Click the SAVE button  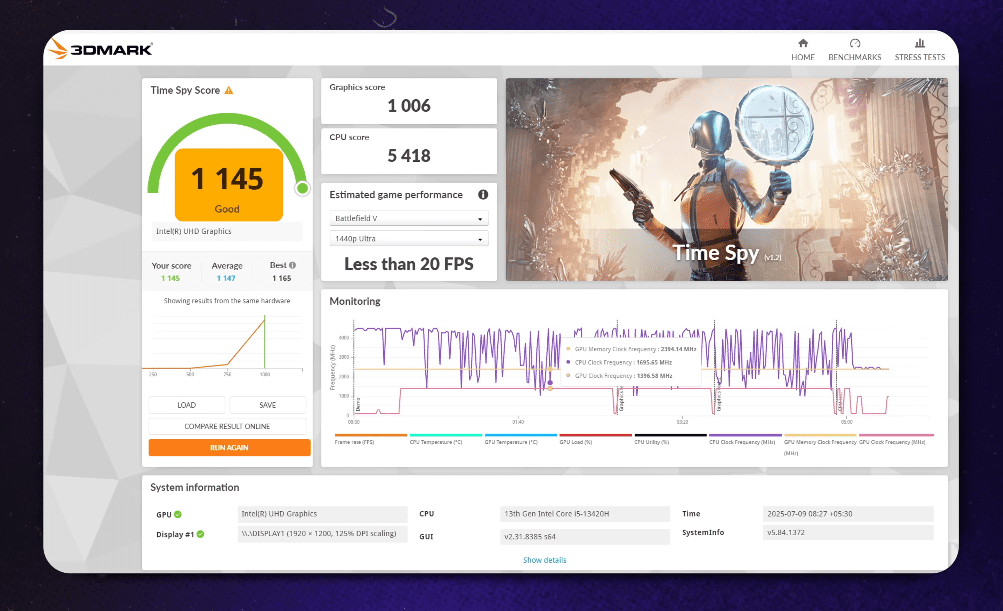[x=268, y=405]
